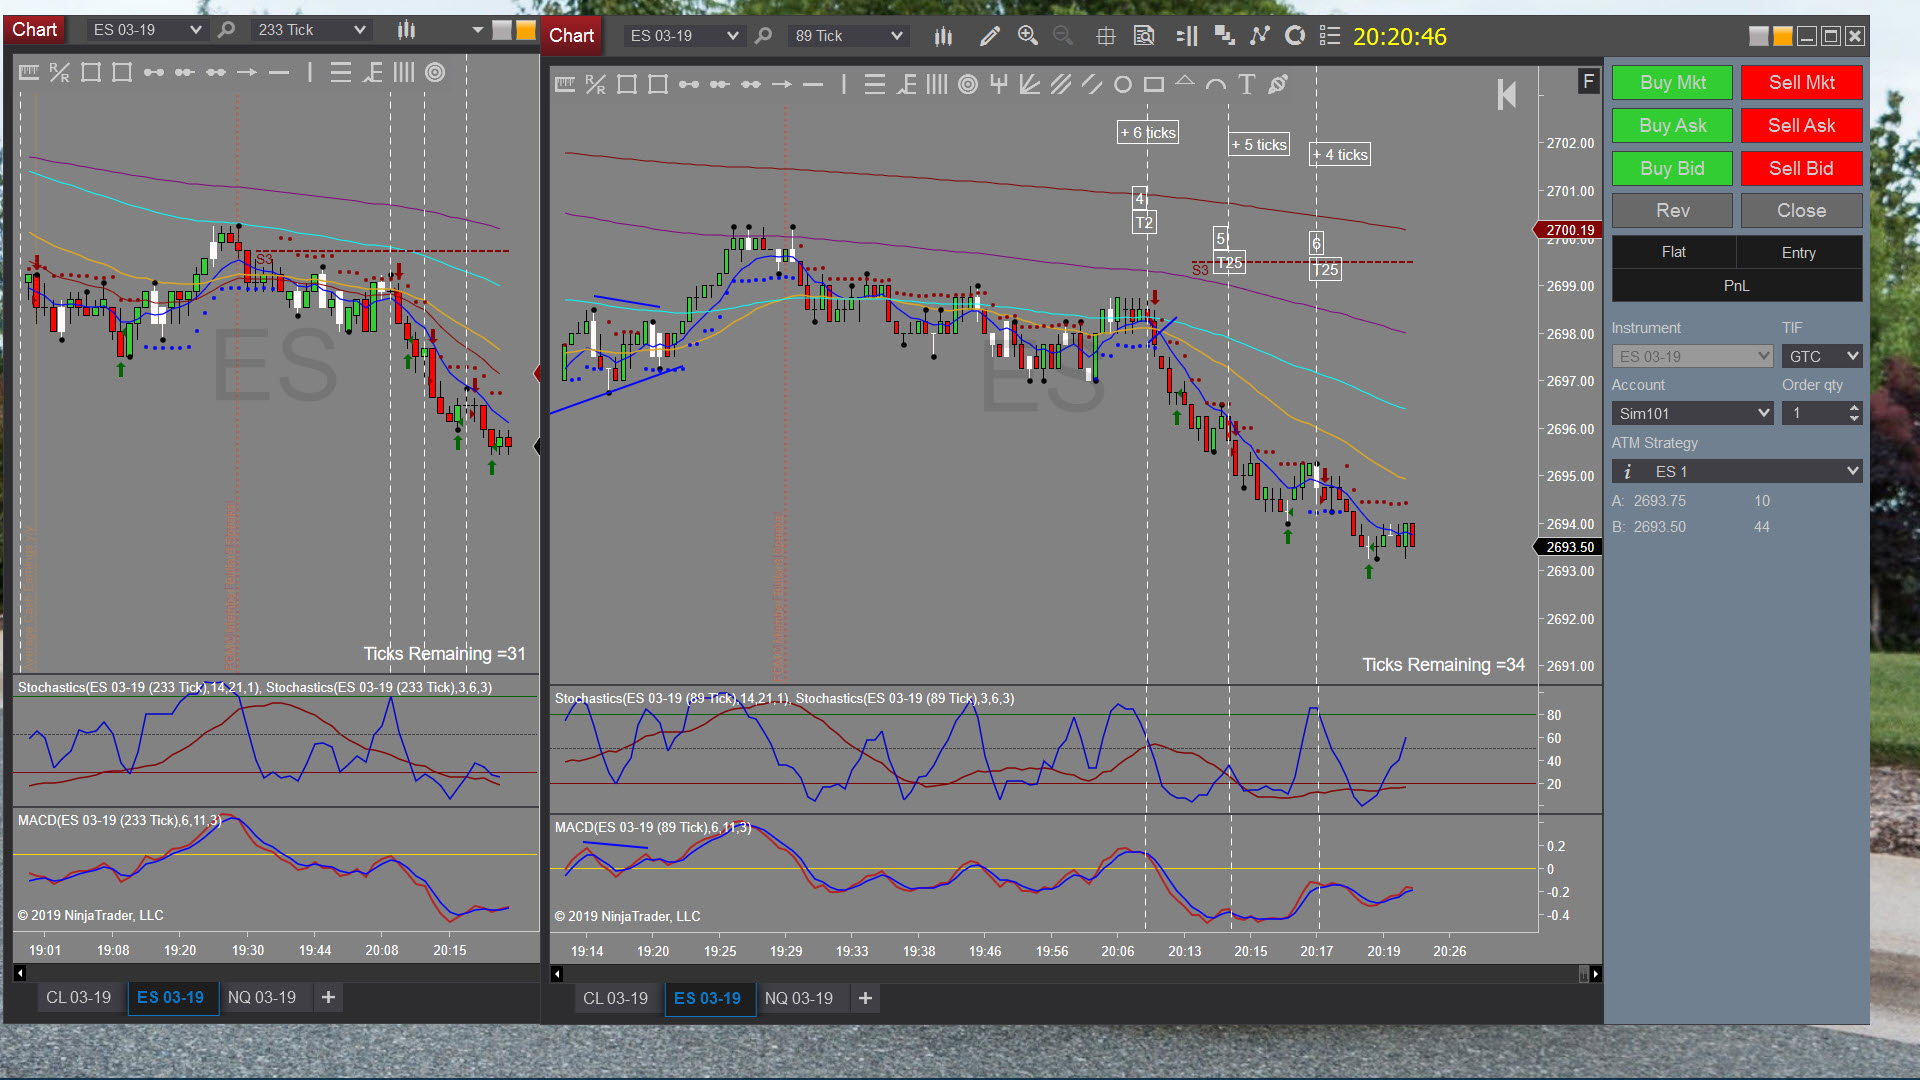The height and width of the screenshot is (1080, 1920).
Task: Select the Gann fan tool in right chart
Action: pos(1029,85)
